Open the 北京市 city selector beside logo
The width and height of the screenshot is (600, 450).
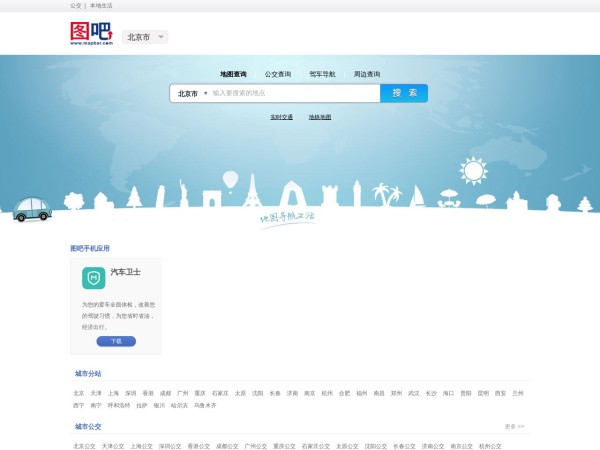pyautogui.click(x=145, y=37)
